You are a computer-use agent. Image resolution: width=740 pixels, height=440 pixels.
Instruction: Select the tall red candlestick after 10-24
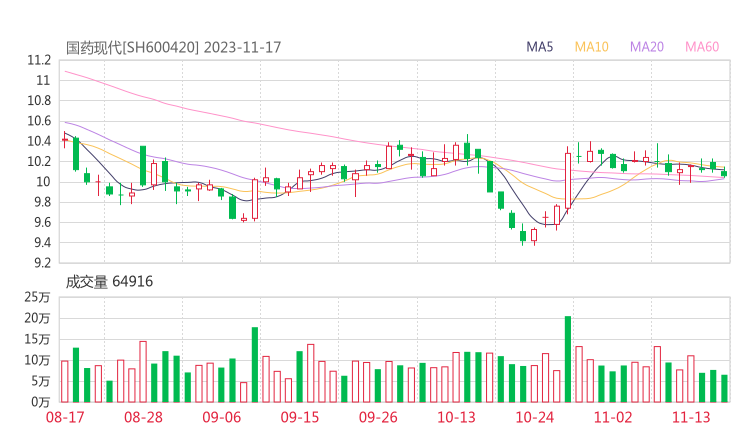coord(568,180)
